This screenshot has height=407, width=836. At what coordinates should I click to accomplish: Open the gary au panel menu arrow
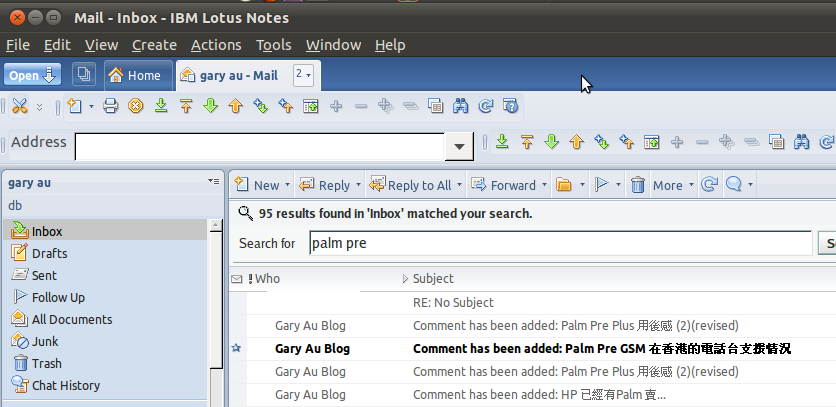tap(213, 182)
